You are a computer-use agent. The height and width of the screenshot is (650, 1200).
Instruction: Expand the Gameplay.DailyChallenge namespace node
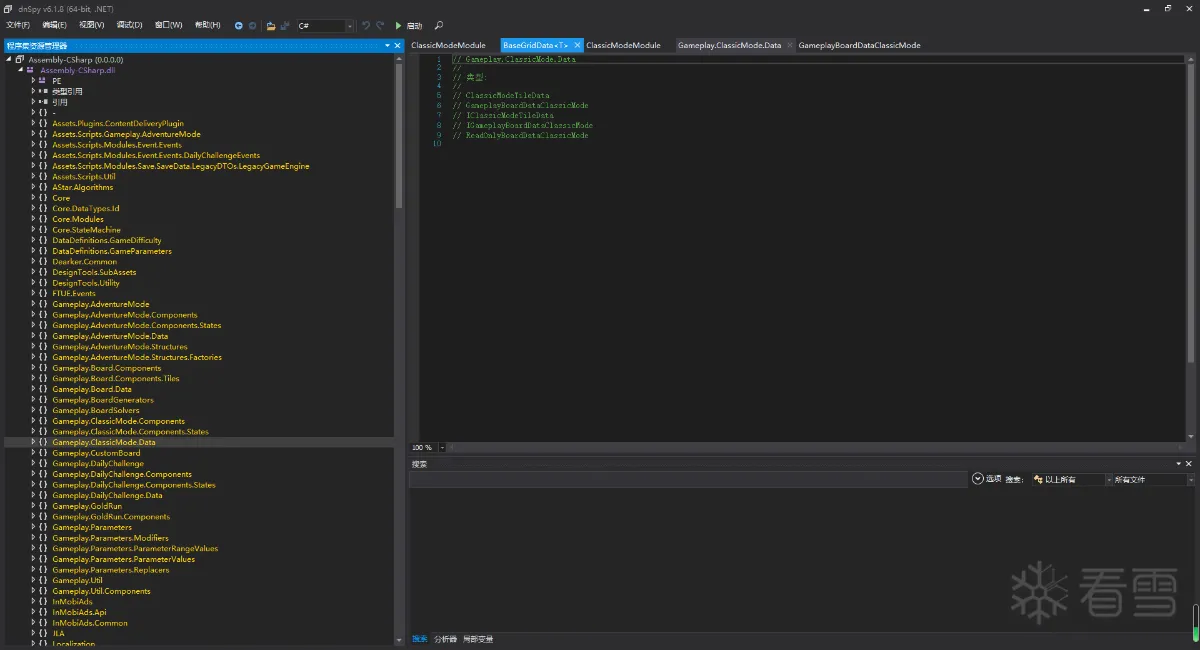[33, 463]
